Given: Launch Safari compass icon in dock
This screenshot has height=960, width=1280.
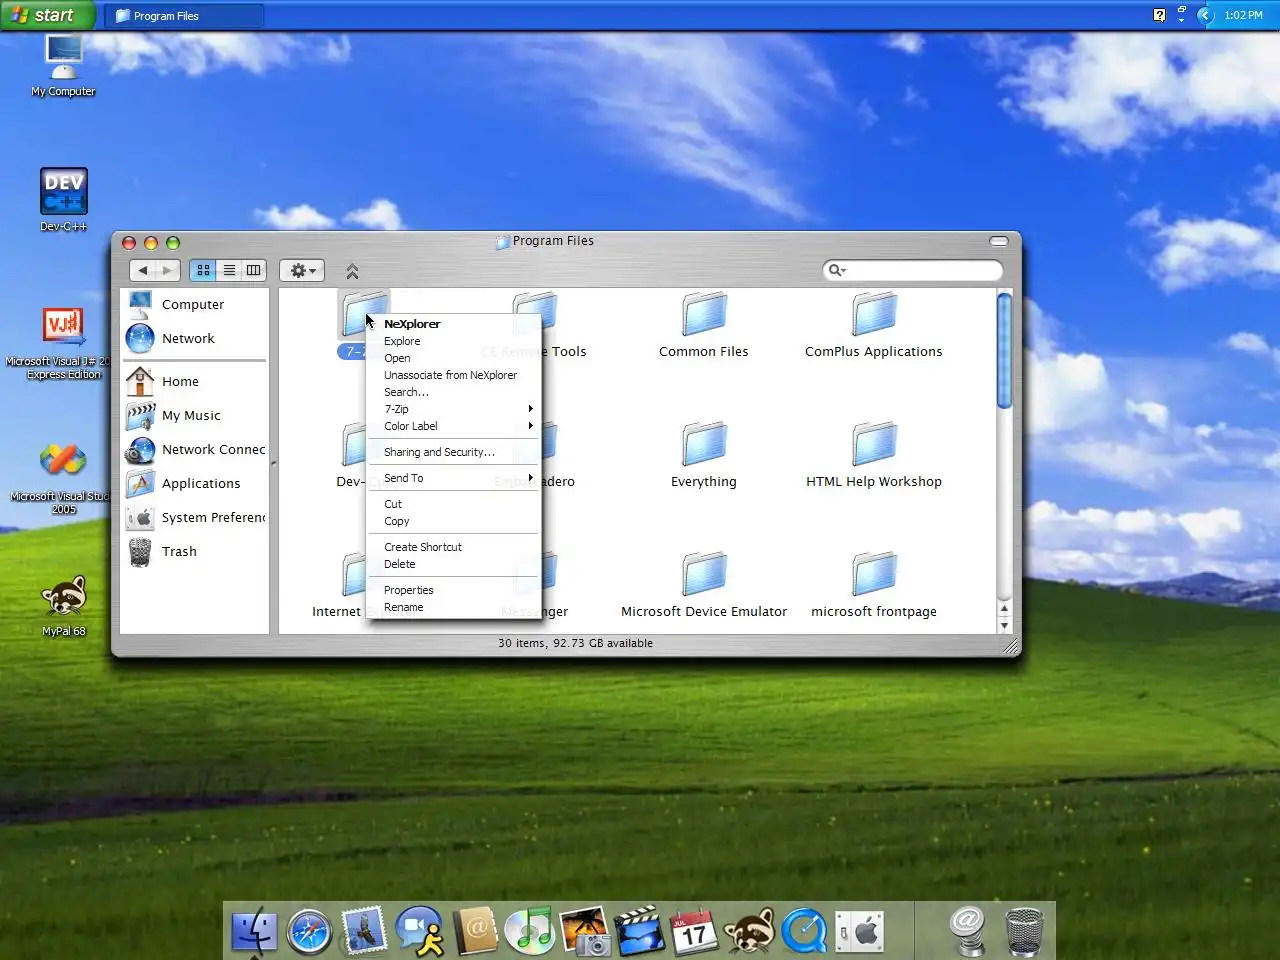Looking at the screenshot, I should [x=309, y=931].
